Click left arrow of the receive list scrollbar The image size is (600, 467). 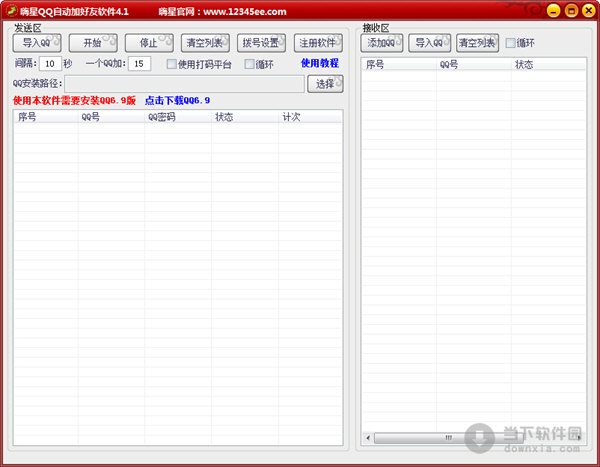[368, 438]
